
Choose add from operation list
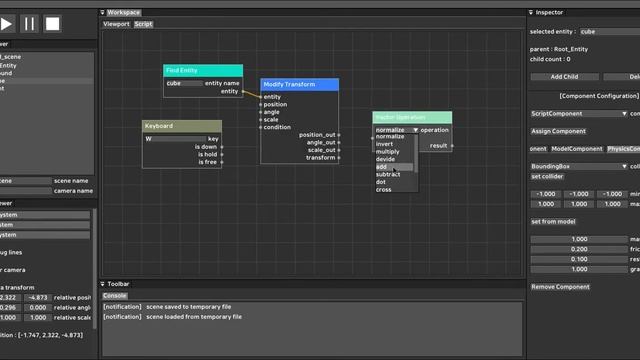(394, 167)
